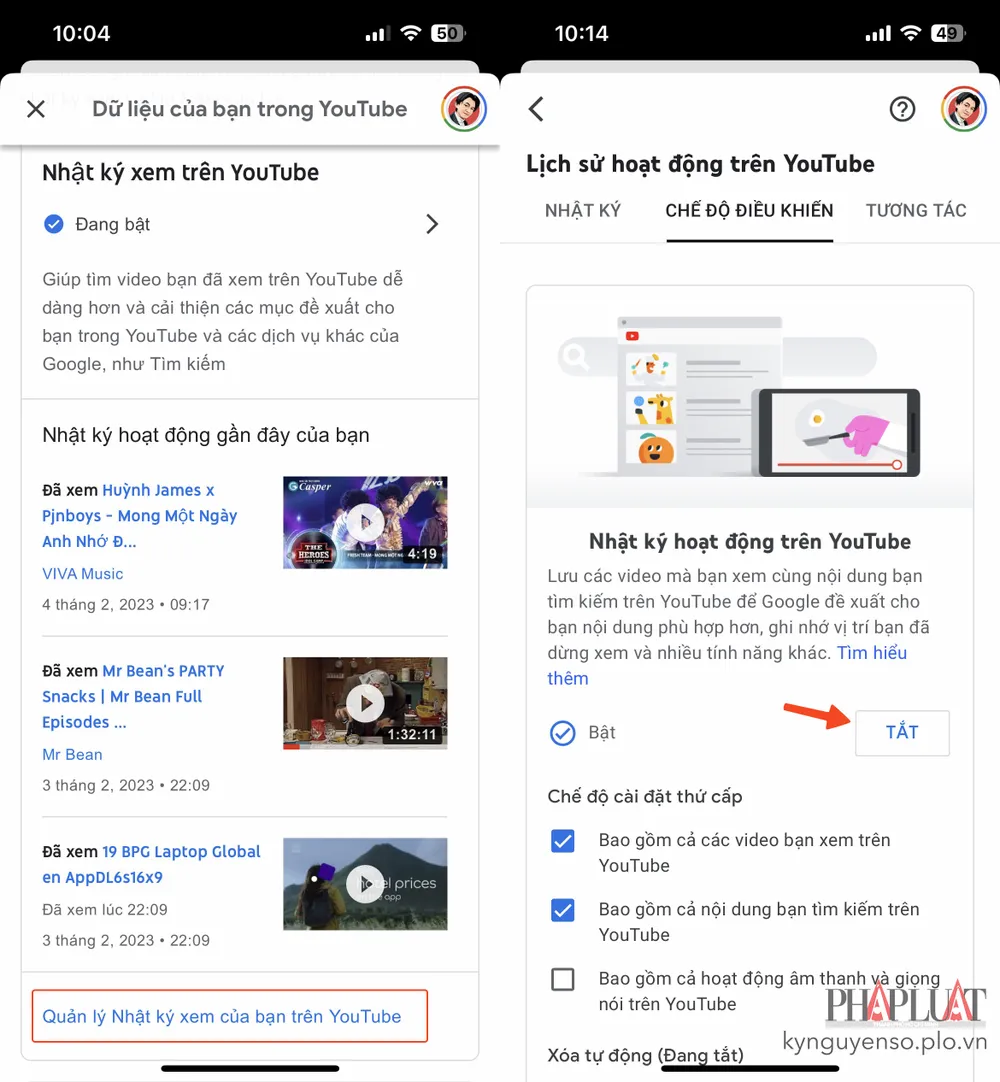Close the Dữ liệu của bạn trong YouTube panel

(x=36, y=110)
